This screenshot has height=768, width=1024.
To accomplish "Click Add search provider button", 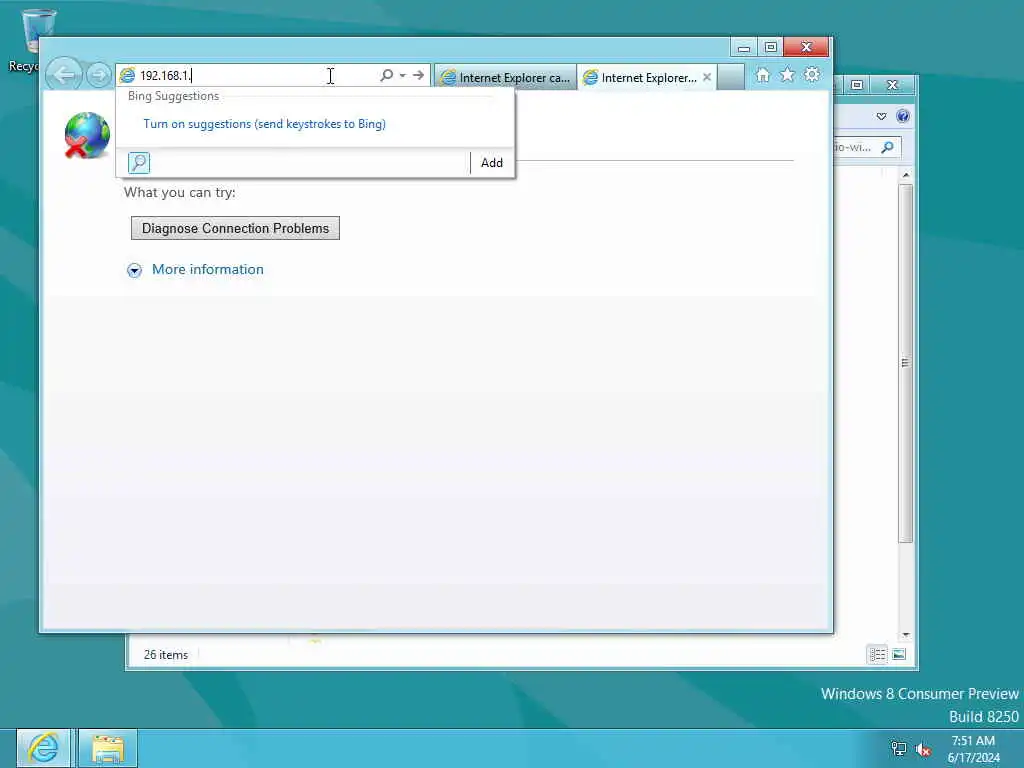I will (x=492, y=163).
